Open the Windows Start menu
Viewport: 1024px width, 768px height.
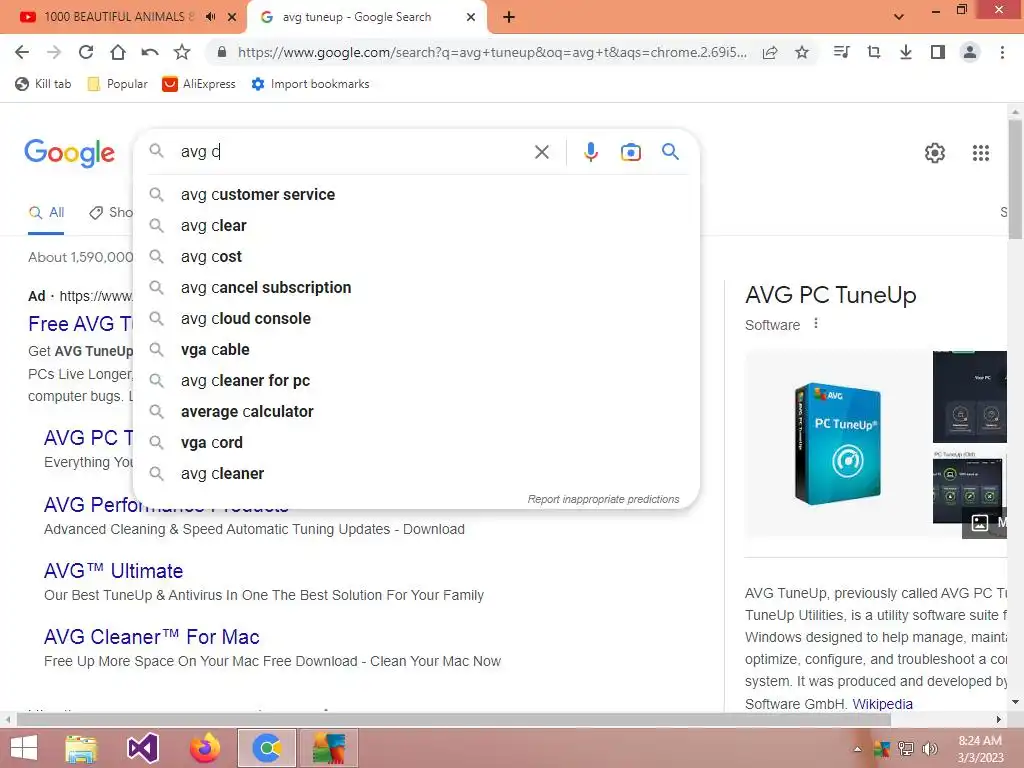24,748
